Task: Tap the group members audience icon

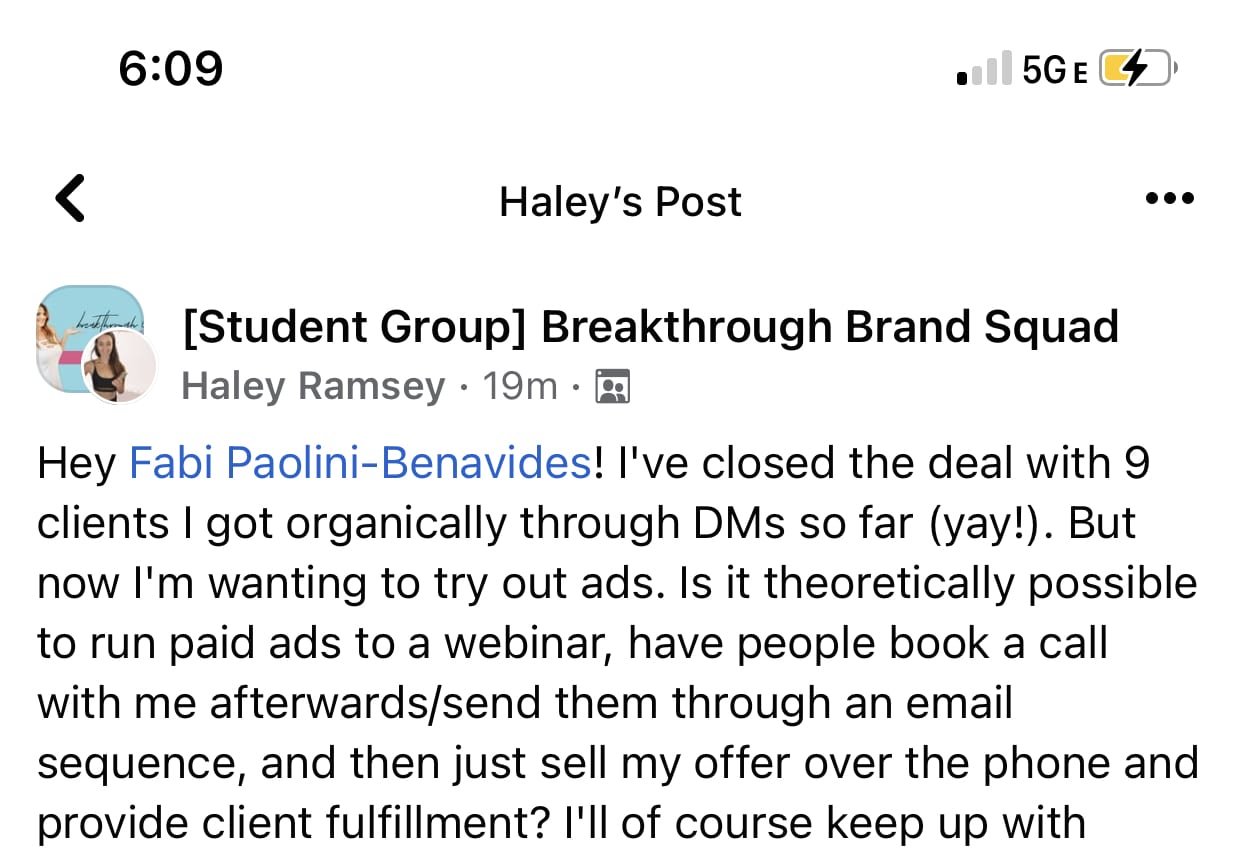Action: click(612, 386)
